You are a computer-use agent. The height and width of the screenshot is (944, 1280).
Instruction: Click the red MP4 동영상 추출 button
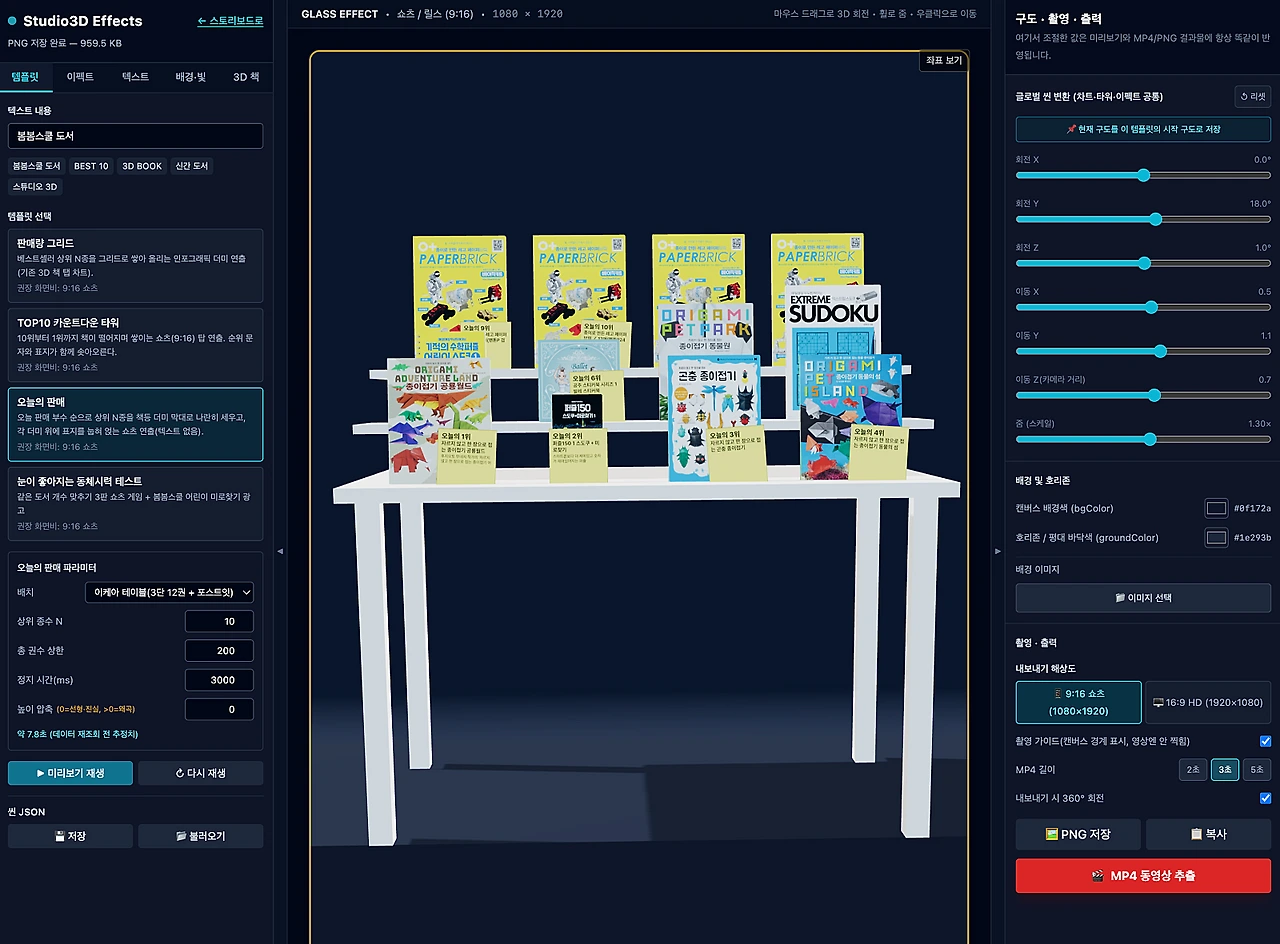click(x=1143, y=876)
